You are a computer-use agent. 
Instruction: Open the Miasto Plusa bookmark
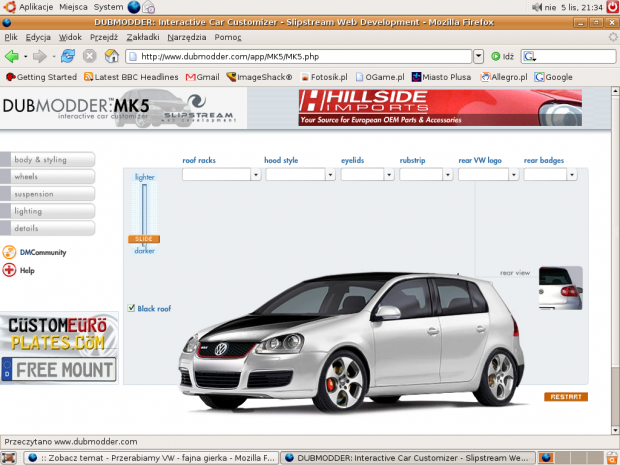click(x=441, y=77)
